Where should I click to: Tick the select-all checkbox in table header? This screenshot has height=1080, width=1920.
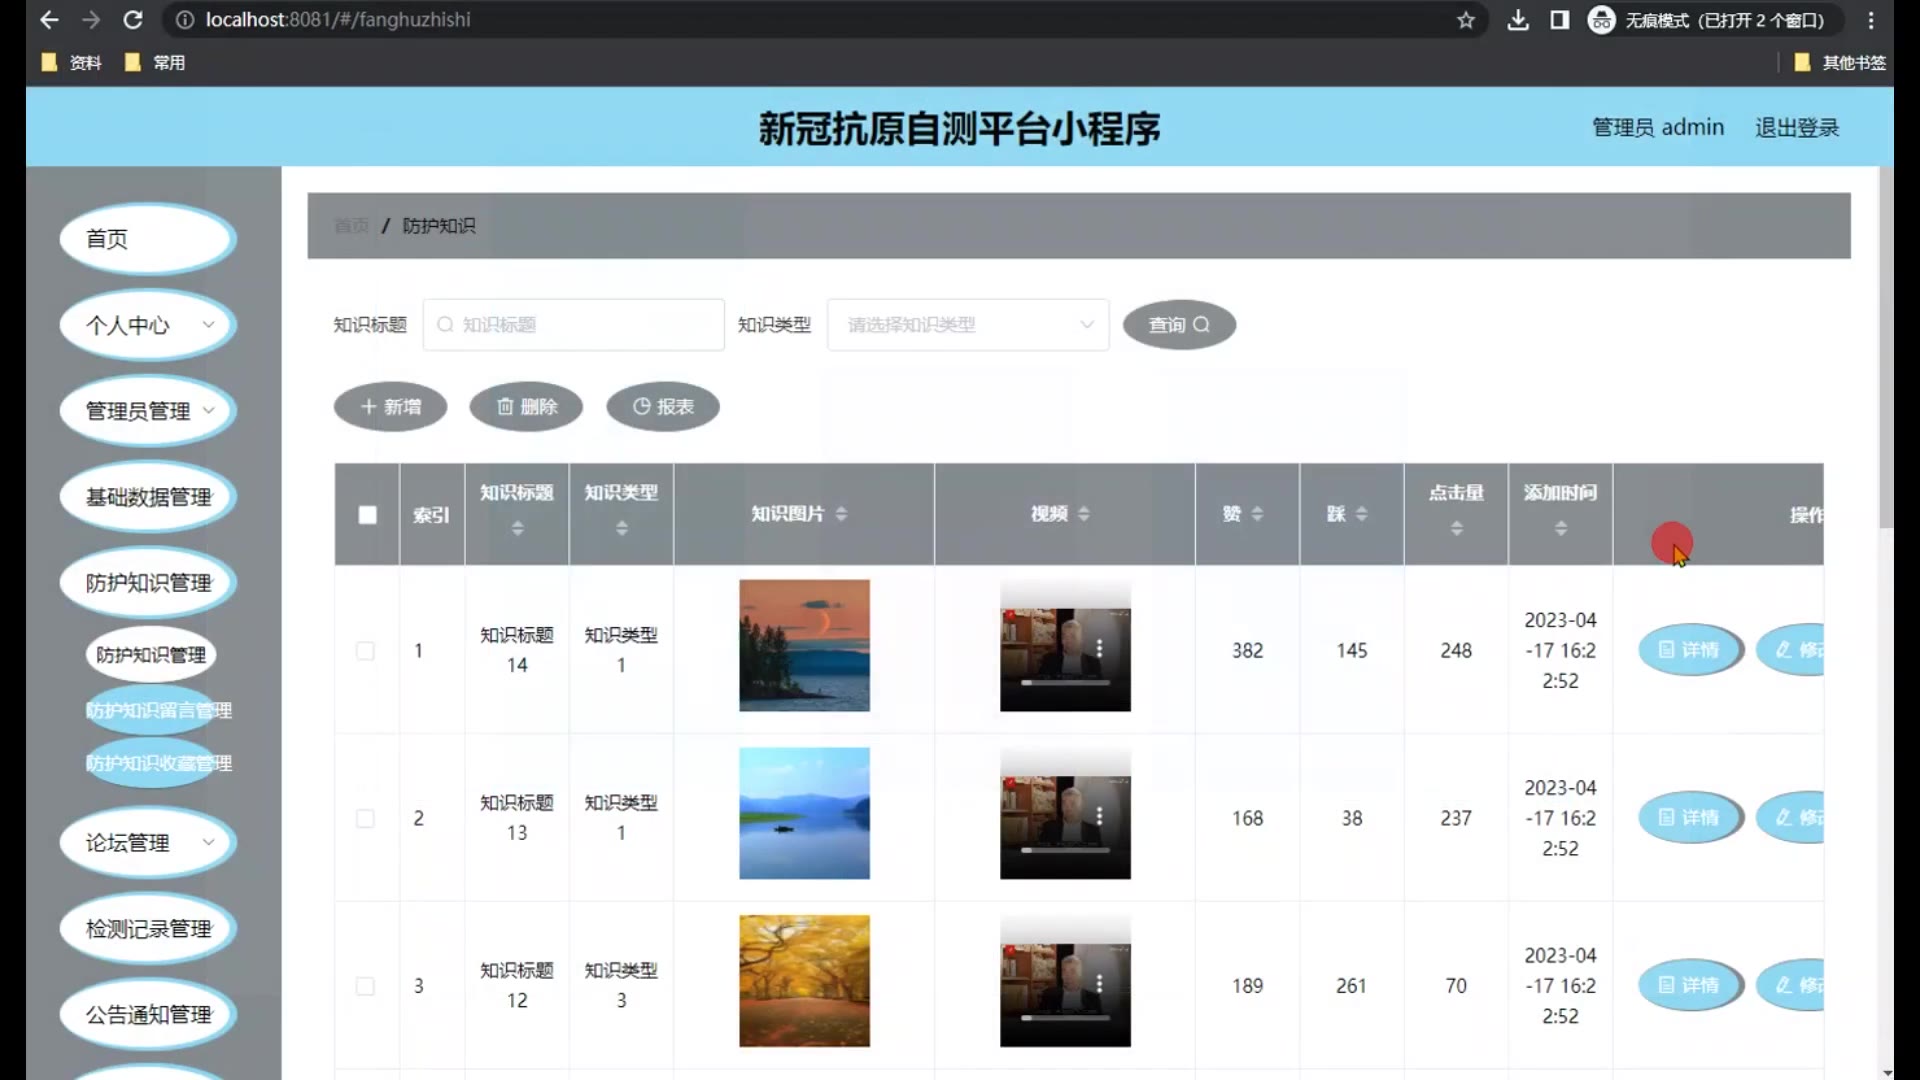pyautogui.click(x=368, y=515)
